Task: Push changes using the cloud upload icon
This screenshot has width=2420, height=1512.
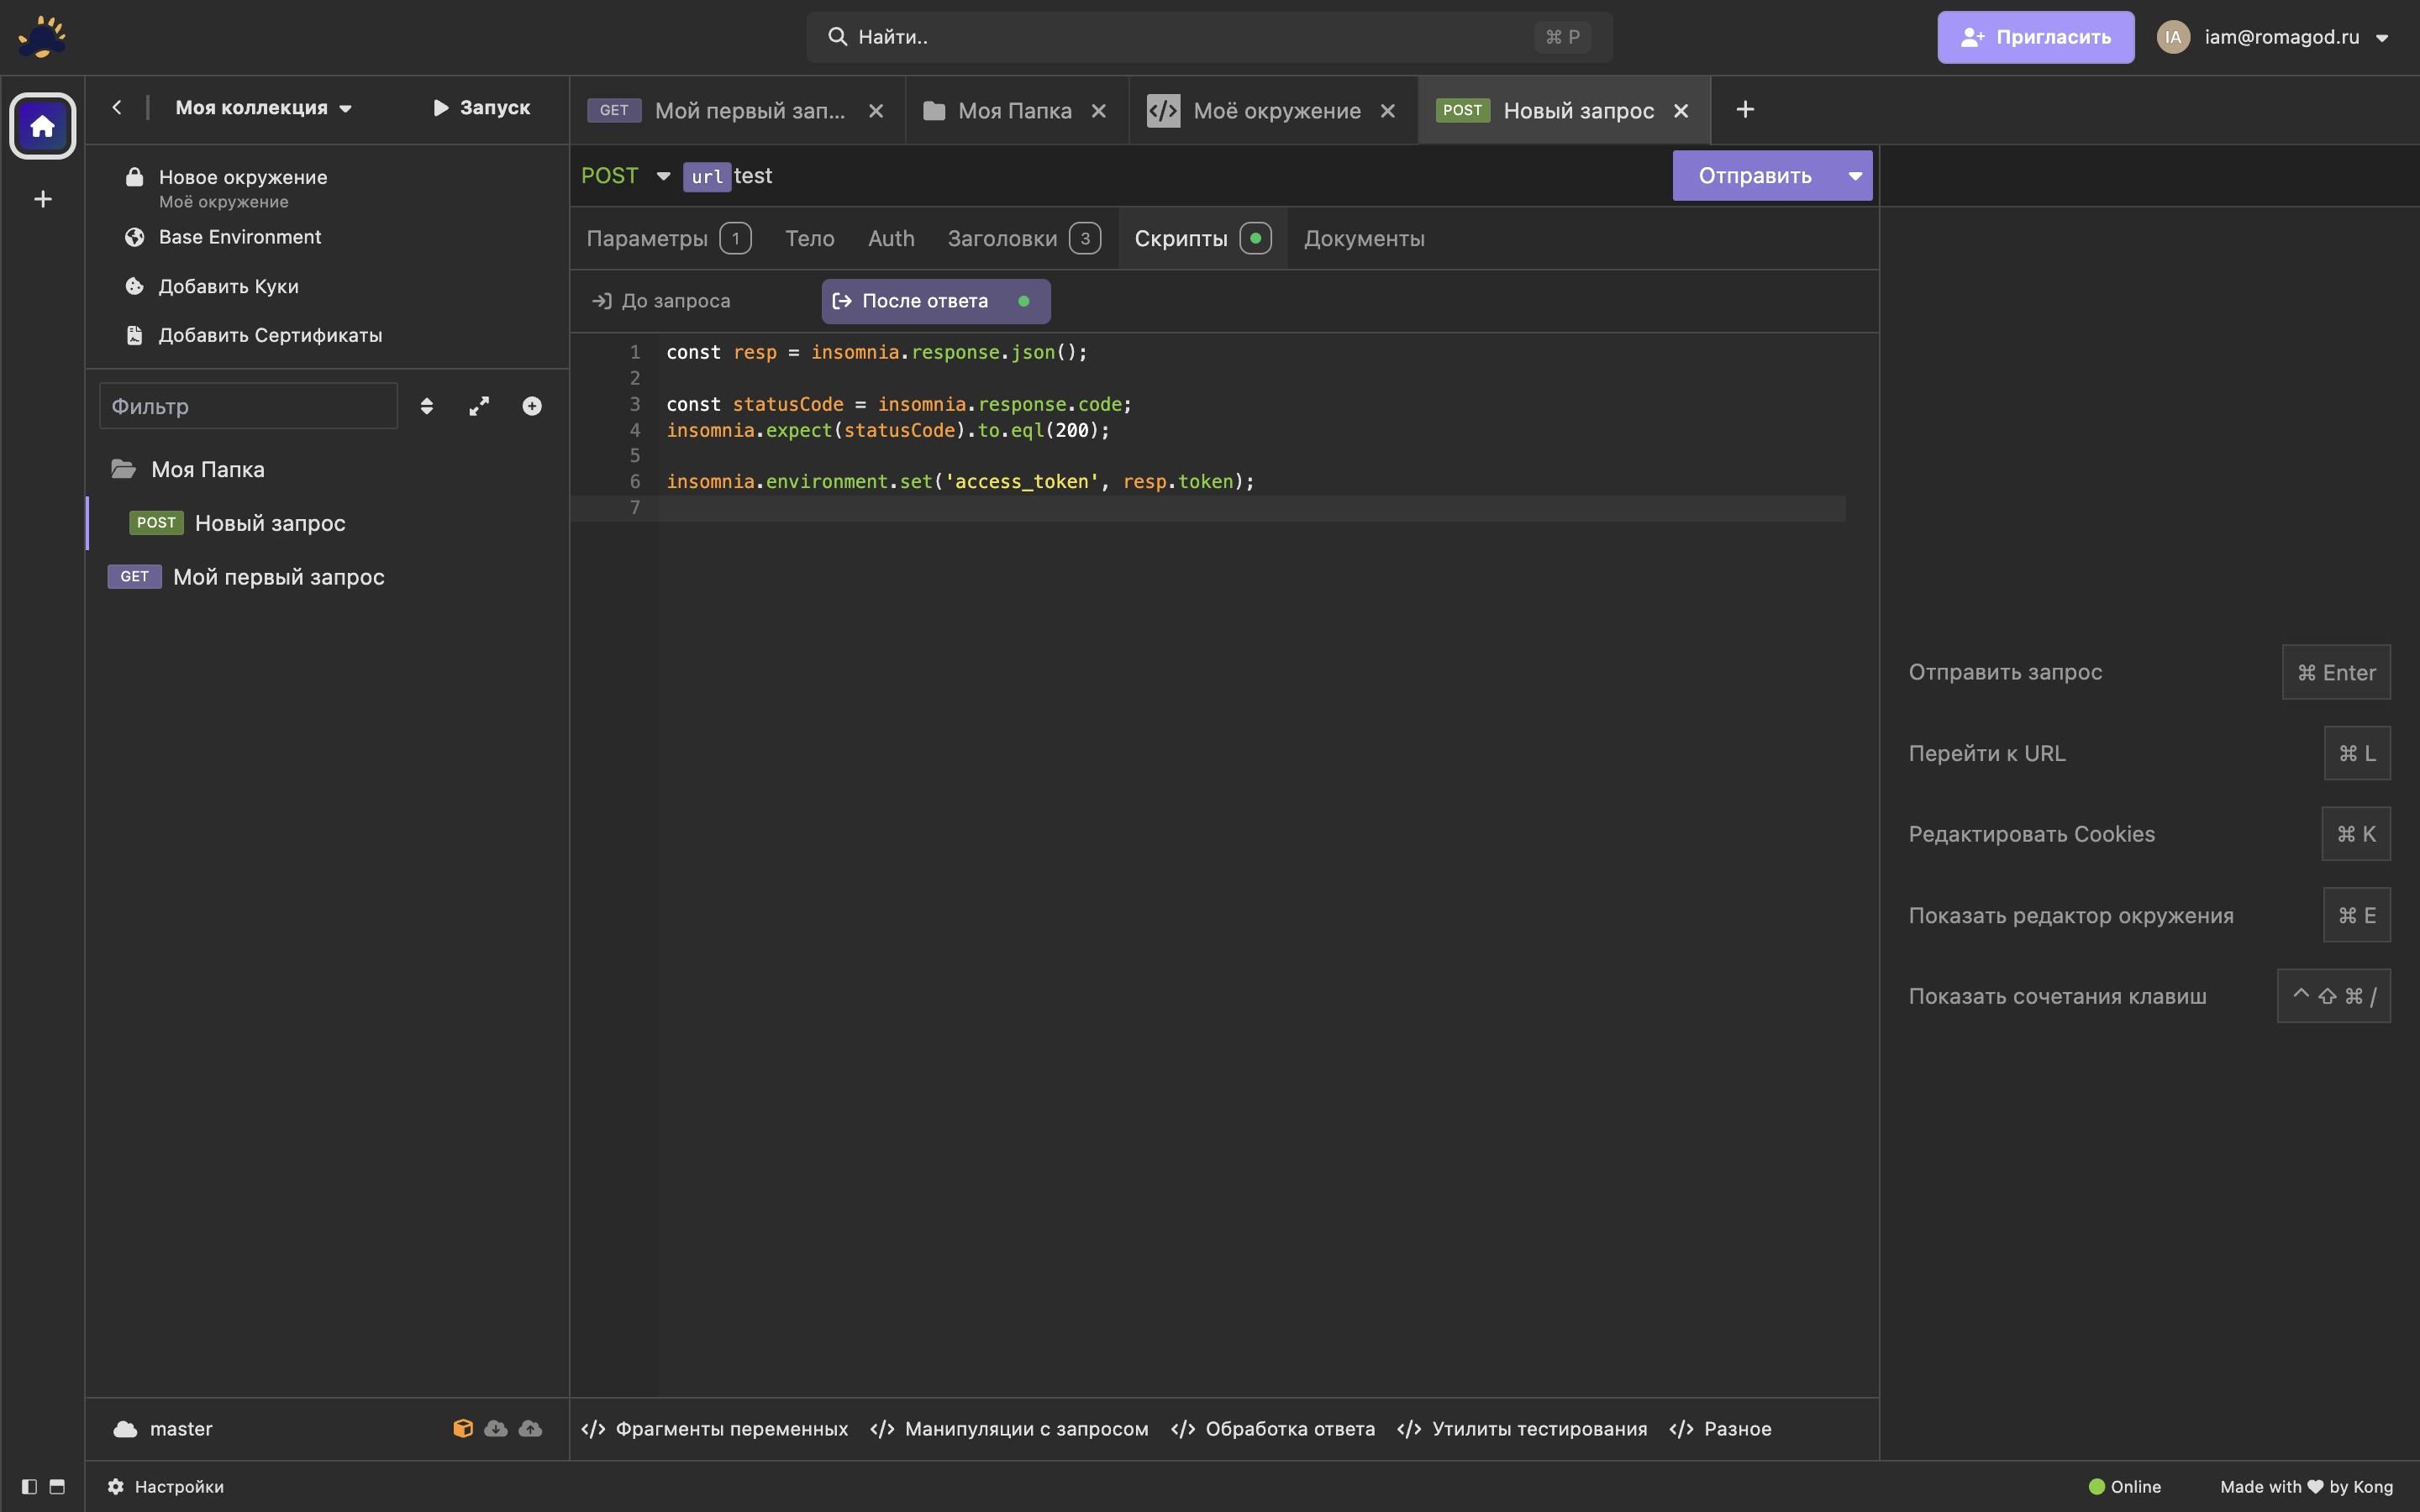Action: [530, 1428]
